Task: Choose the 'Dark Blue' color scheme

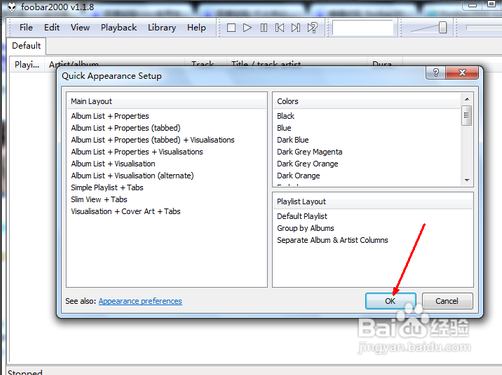Action: 293,140
